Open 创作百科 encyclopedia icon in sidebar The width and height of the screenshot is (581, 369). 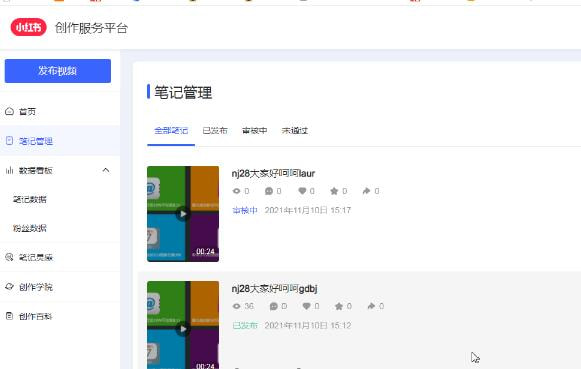(x=10, y=316)
